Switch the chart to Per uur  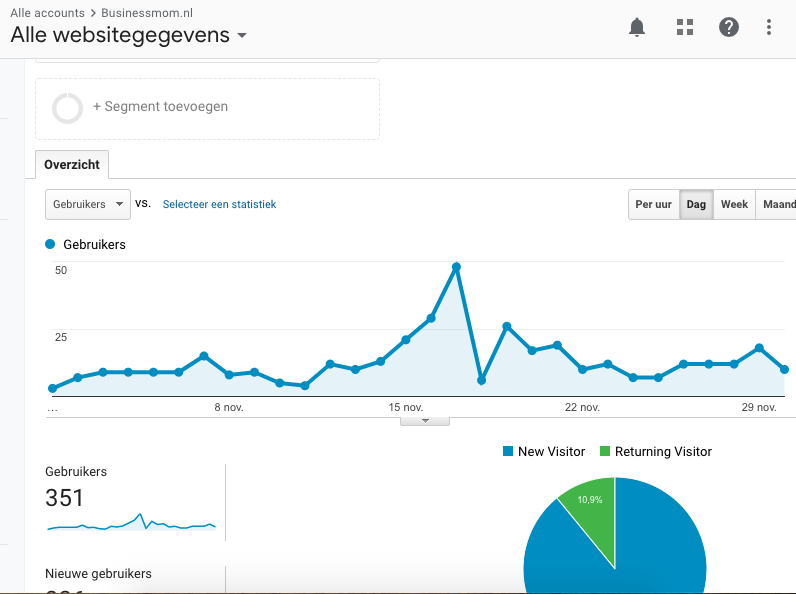coord(653,204)
